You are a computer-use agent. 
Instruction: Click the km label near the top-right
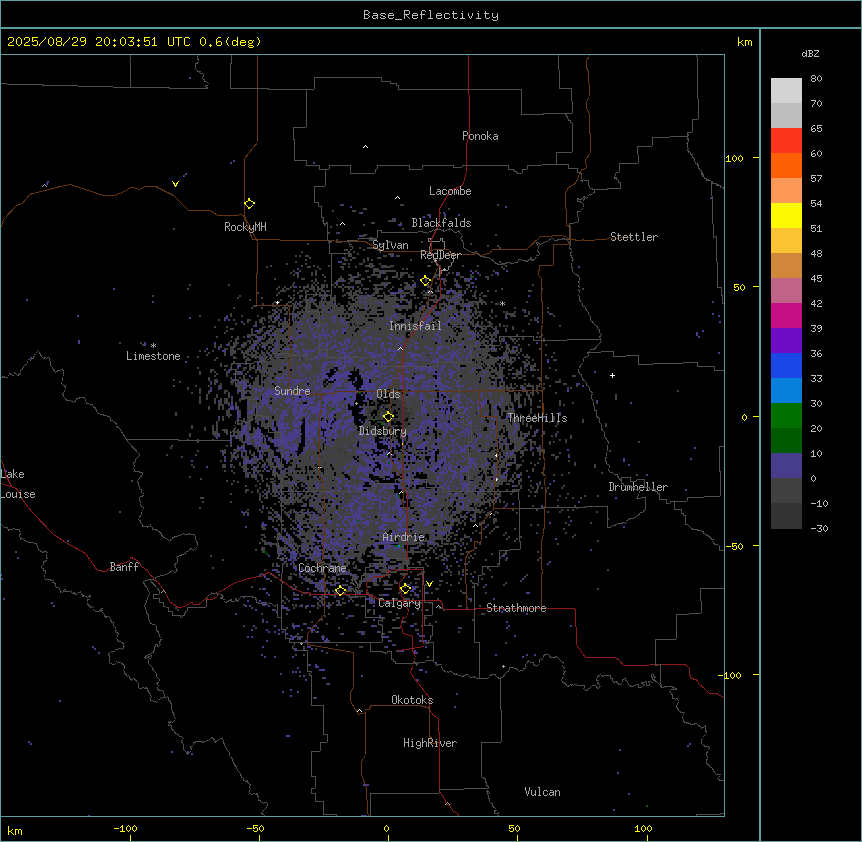pos(744,42)
